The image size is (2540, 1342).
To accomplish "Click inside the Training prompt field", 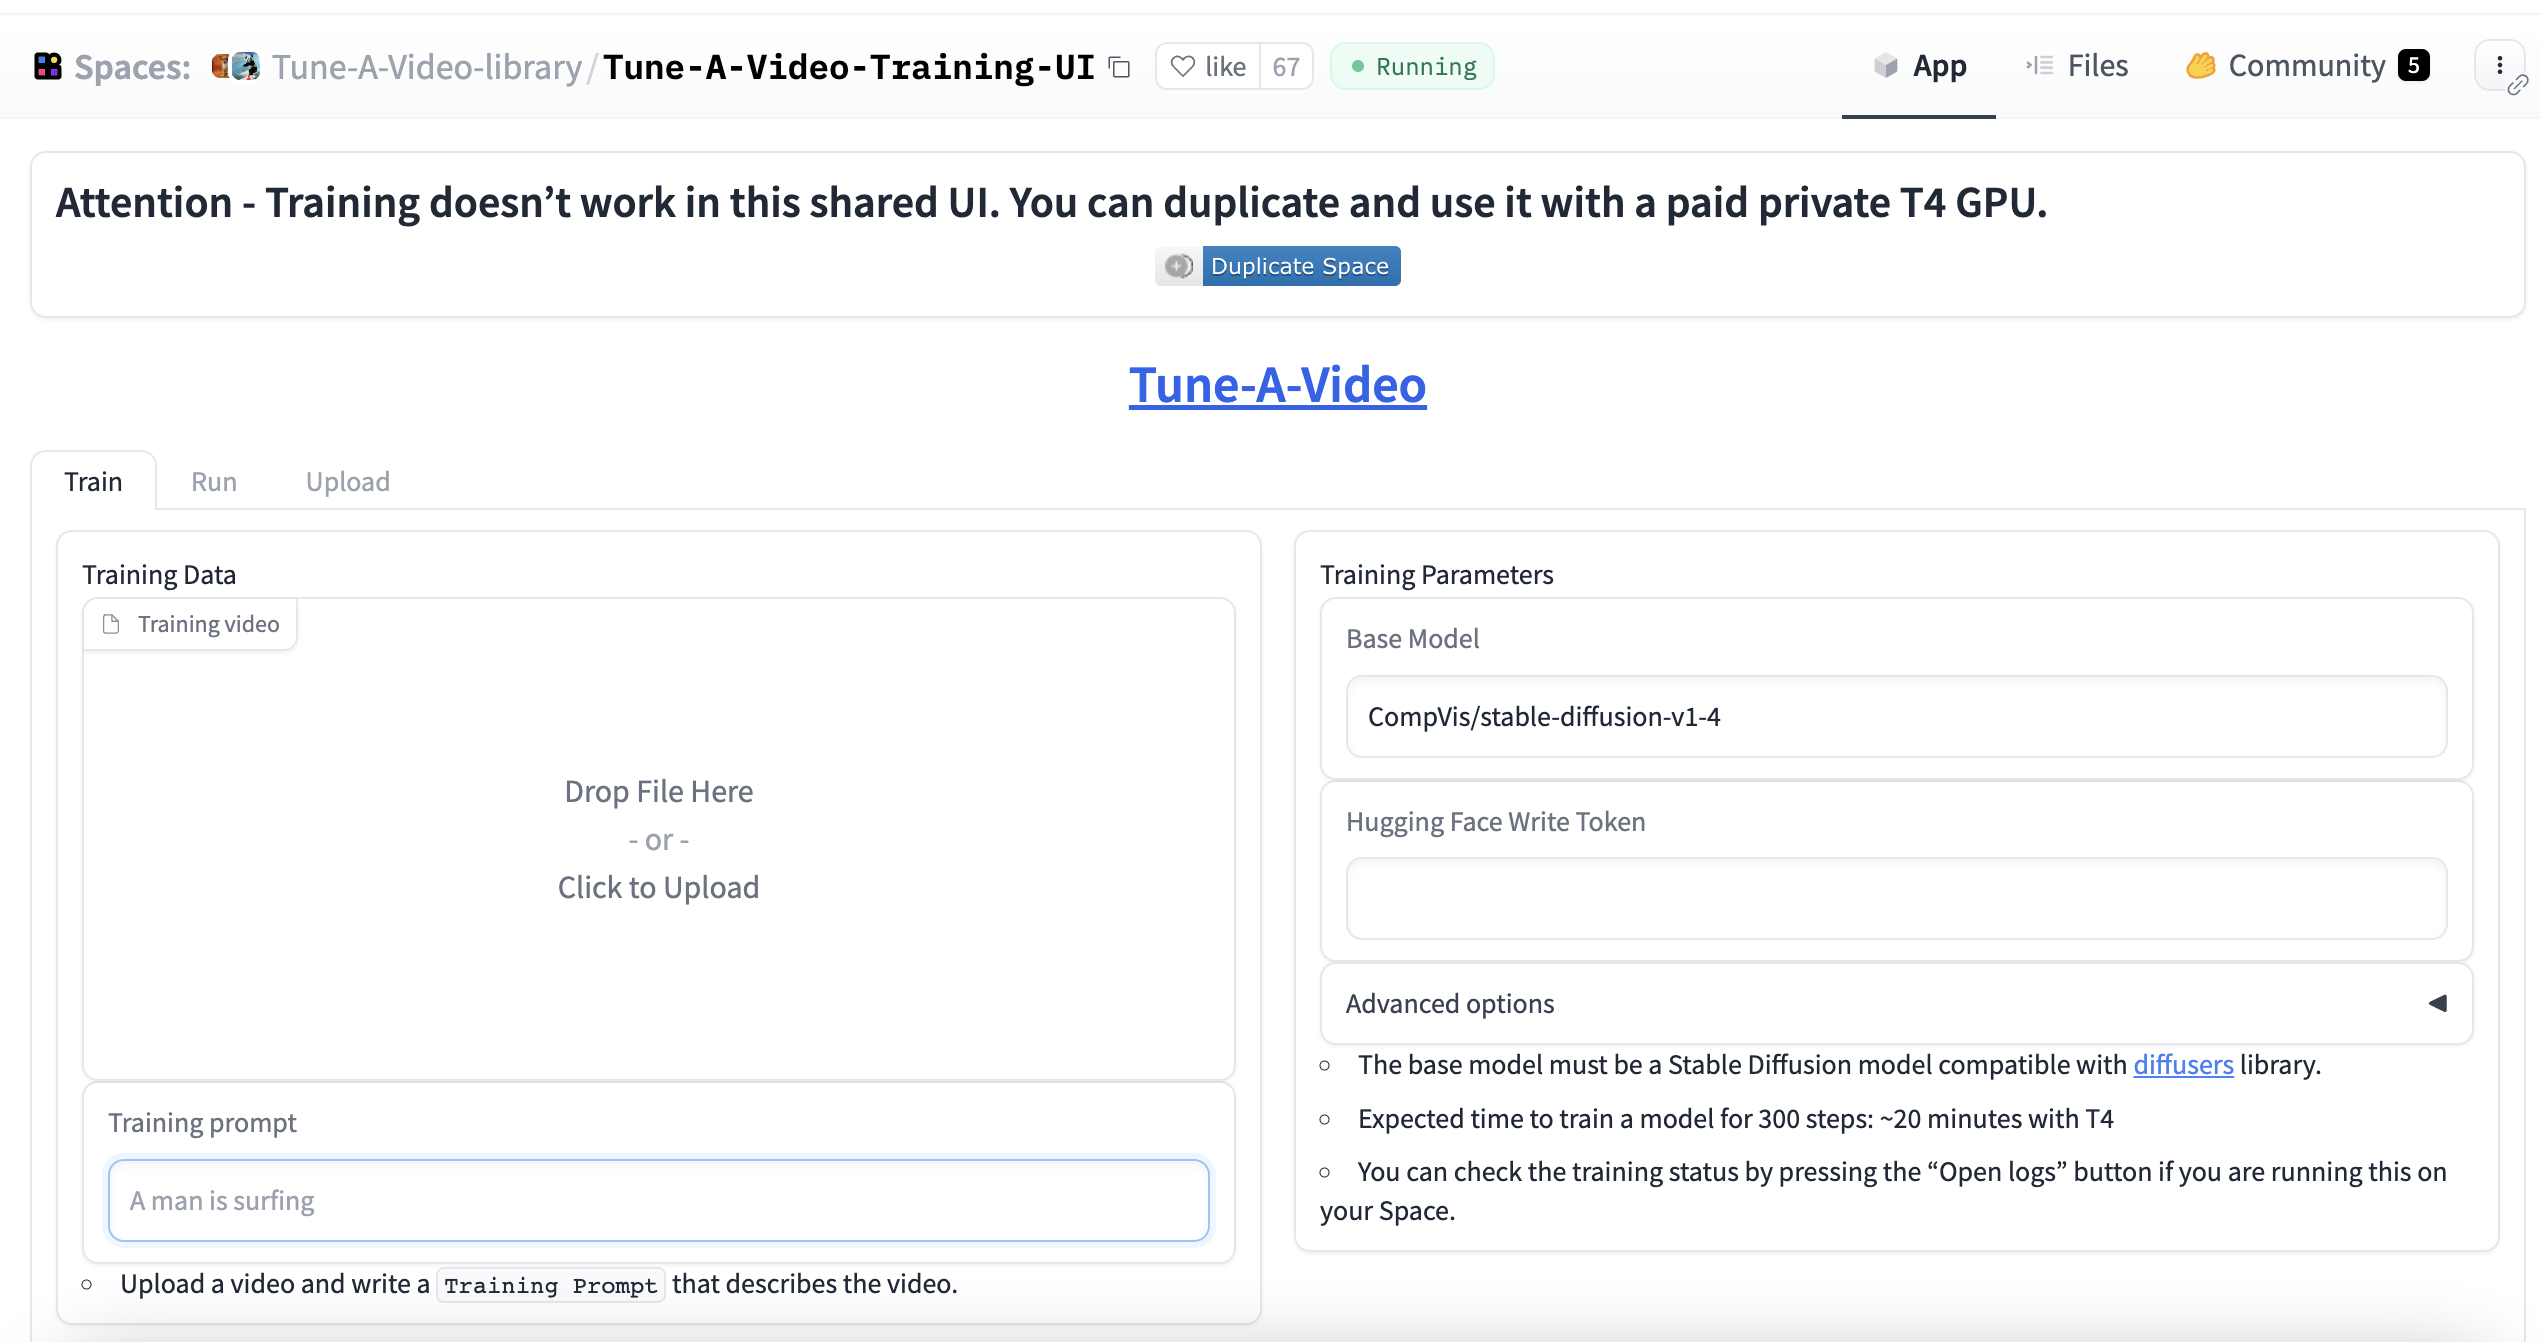I will [x=658, y=1200].
